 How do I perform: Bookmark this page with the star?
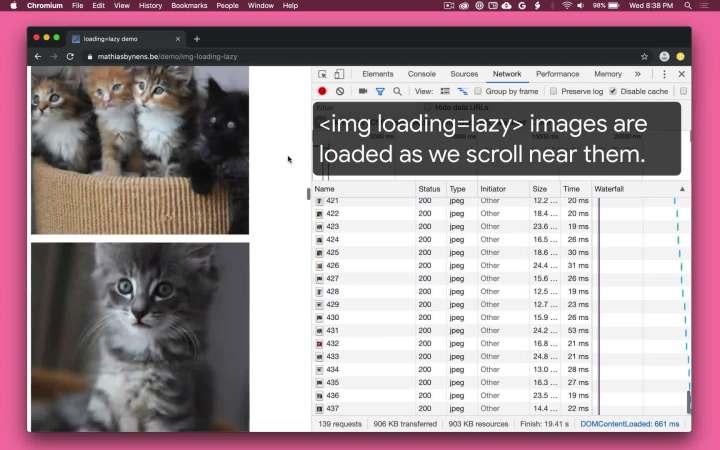(x=644, y=56)
